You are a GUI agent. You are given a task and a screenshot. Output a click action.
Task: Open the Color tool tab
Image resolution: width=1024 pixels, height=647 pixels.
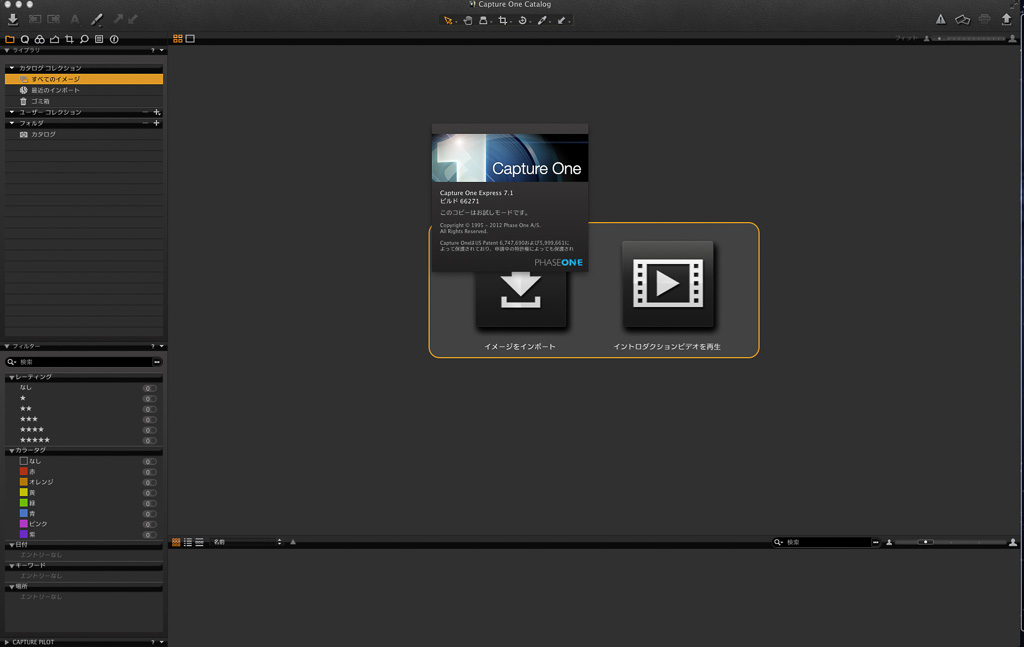click(40, 39)
